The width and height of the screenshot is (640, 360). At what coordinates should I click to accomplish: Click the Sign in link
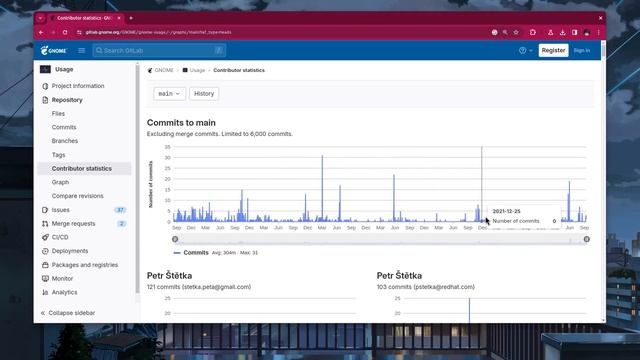tap(582, 50)
